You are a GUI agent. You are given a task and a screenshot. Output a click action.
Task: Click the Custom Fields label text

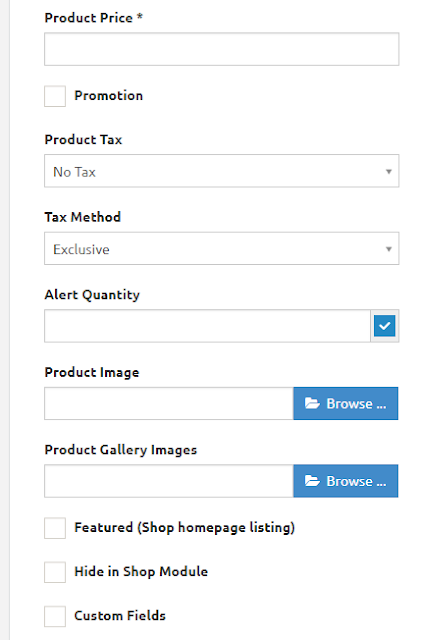[120, 616]
